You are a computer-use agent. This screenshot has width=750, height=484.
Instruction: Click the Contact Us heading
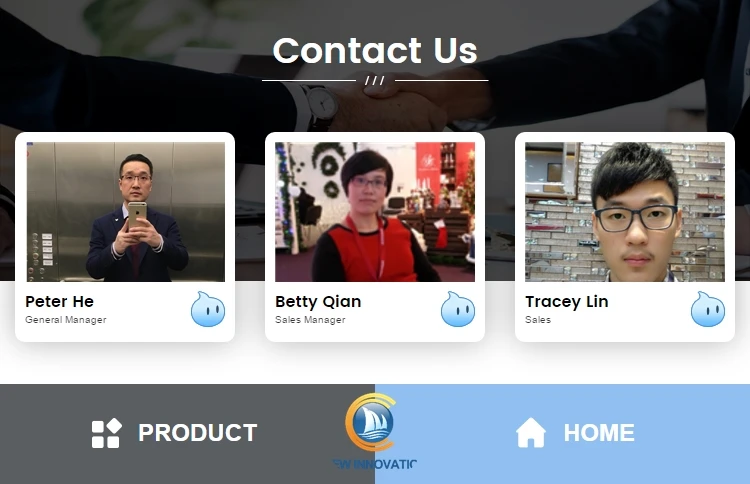tap(375, 50)
